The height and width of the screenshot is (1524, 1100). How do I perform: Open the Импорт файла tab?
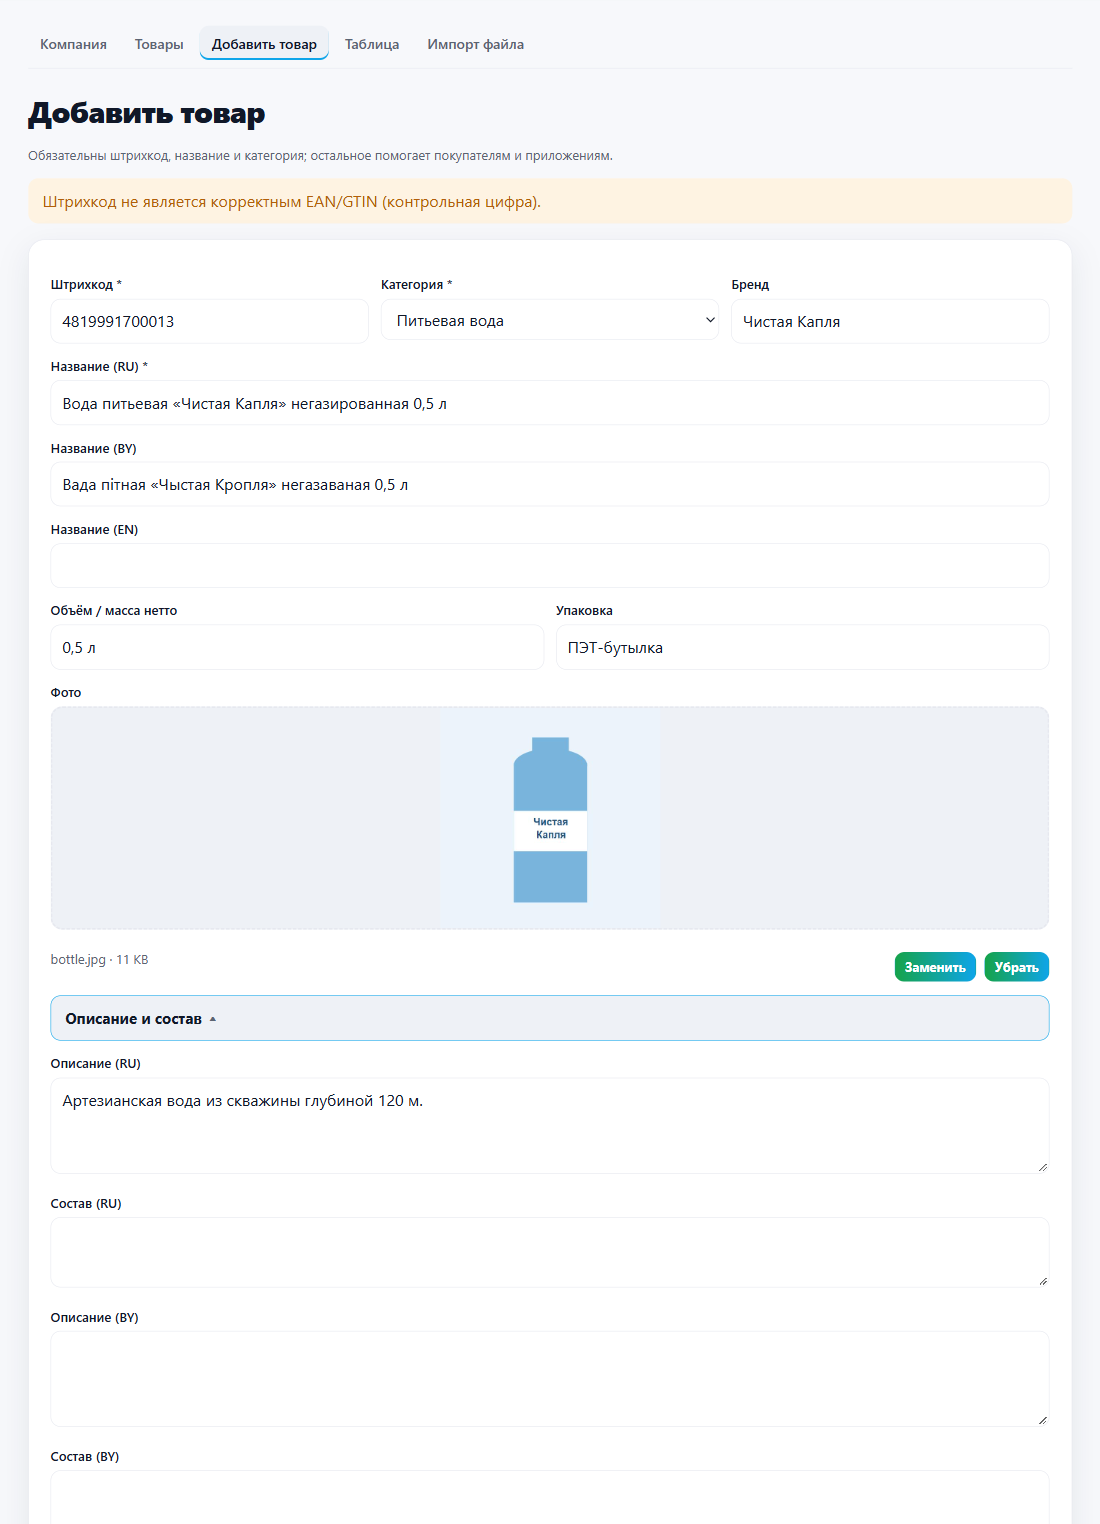coord(476,44)
